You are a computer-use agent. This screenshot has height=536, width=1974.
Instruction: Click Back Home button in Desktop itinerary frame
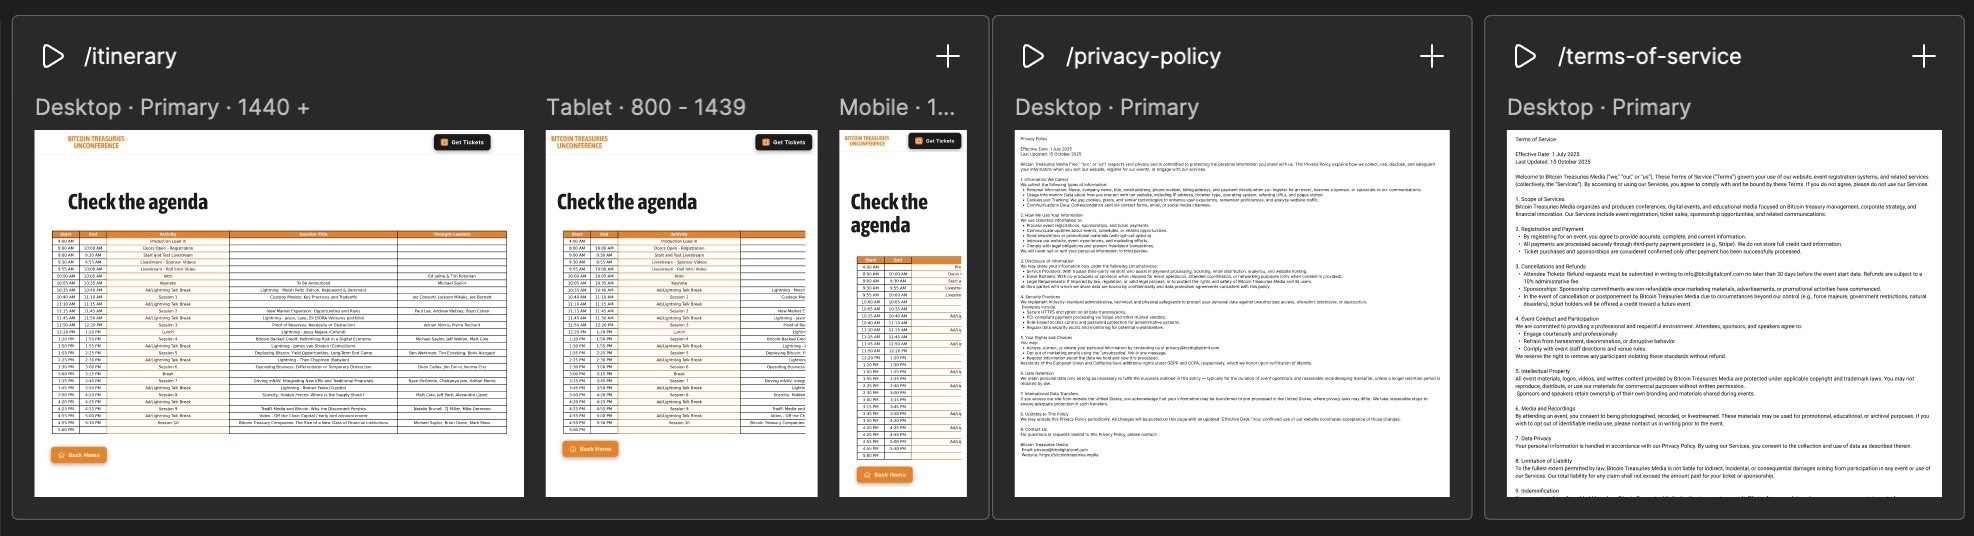[x=79, y=455]
